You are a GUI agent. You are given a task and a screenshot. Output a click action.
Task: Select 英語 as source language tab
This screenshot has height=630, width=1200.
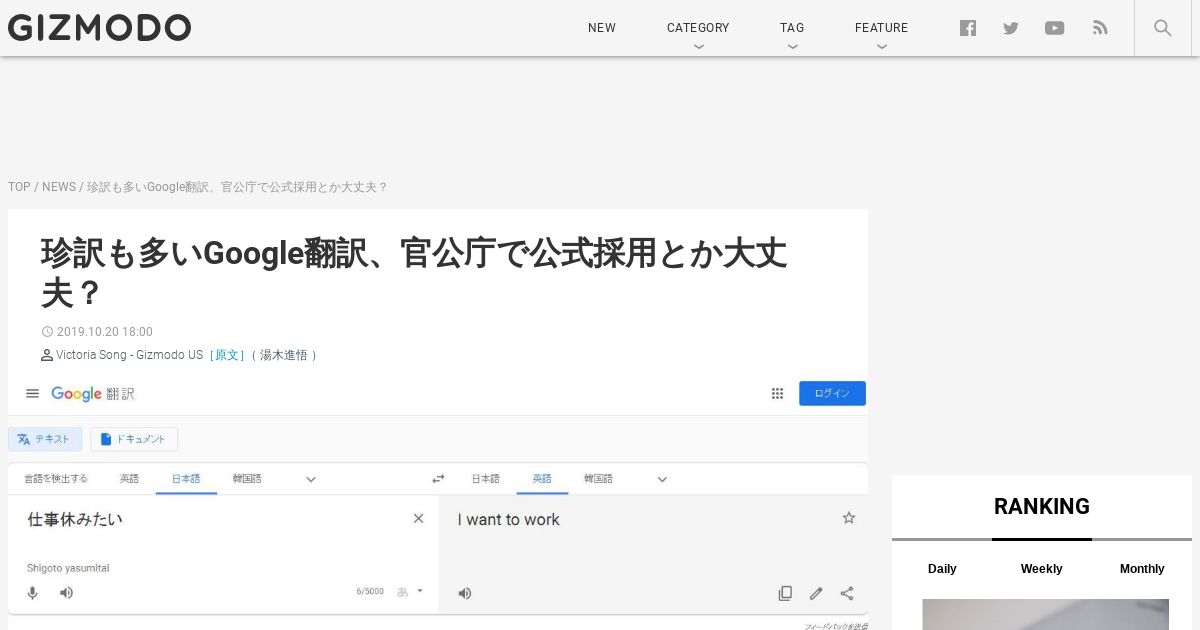[130, 479]
